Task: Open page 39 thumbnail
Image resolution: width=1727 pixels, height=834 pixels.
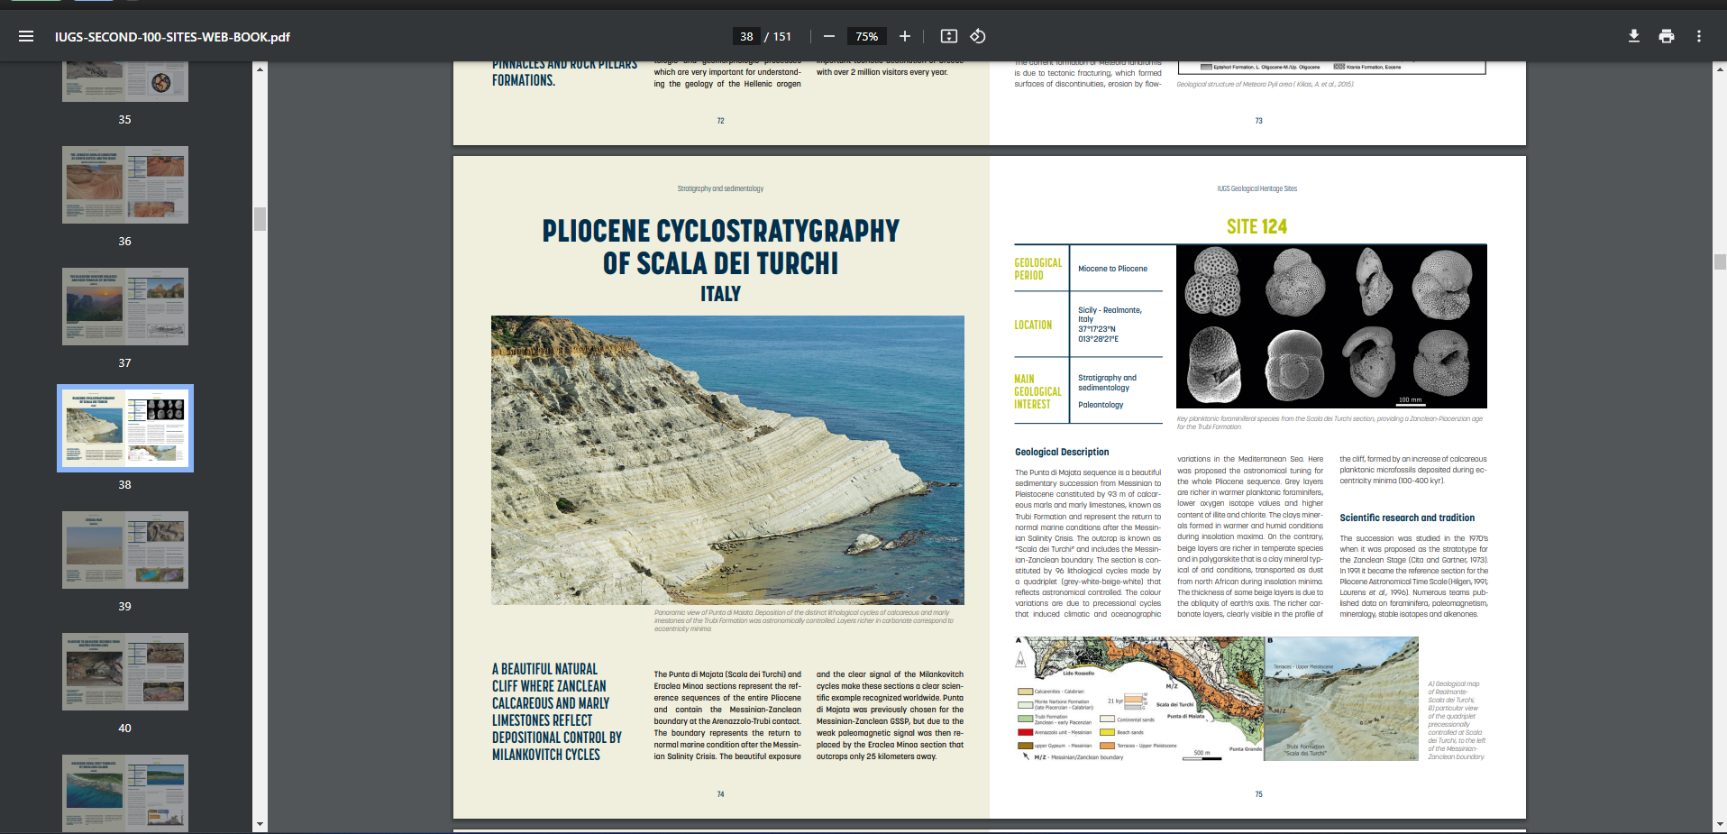Action: (125, 549)
